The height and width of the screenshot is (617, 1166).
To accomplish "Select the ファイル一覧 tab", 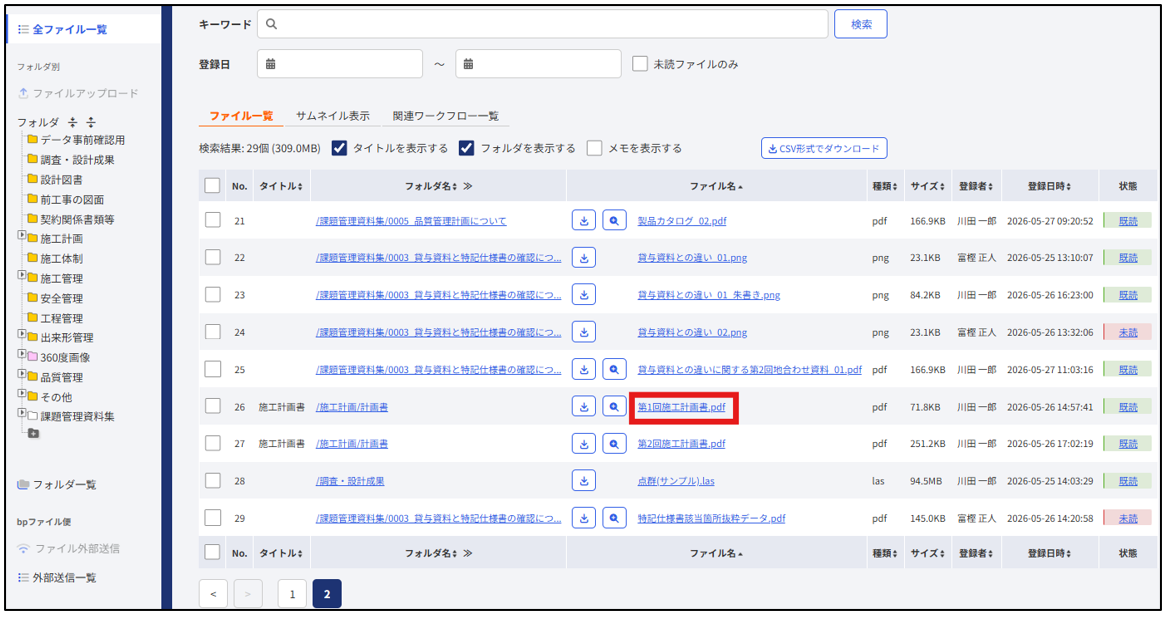I will [241, 116].
